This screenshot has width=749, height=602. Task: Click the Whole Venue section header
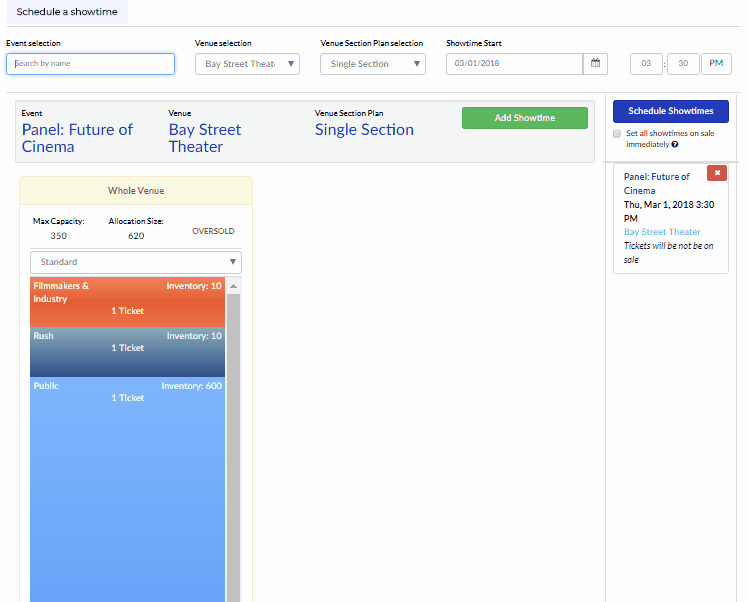(136, 191)
